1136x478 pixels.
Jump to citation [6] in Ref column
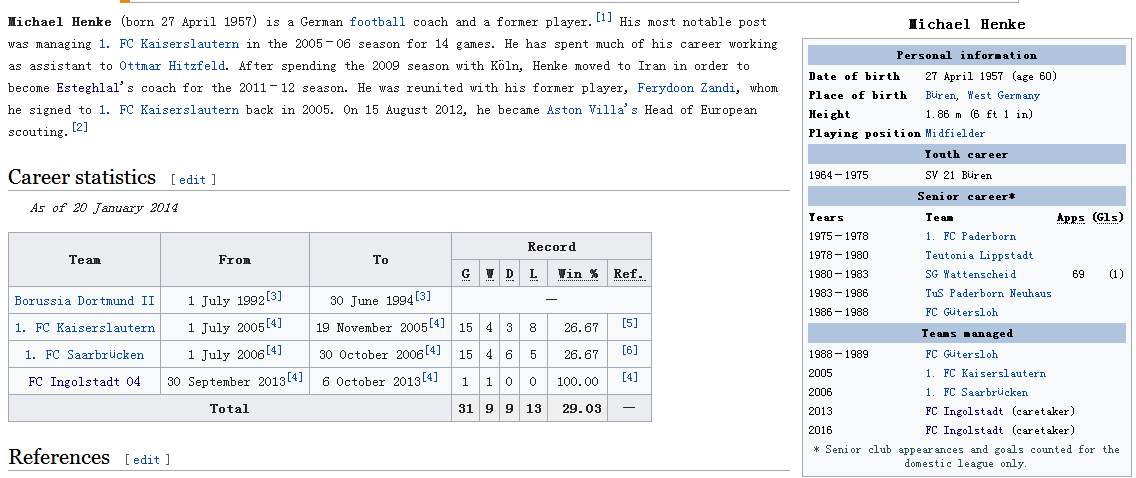point(629,351)
